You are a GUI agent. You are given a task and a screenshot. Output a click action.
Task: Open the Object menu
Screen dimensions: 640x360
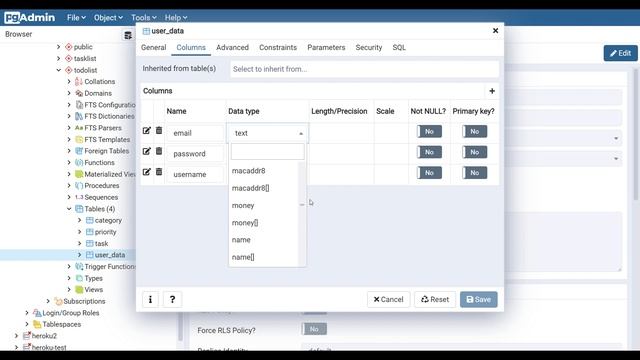click(108, 18)
